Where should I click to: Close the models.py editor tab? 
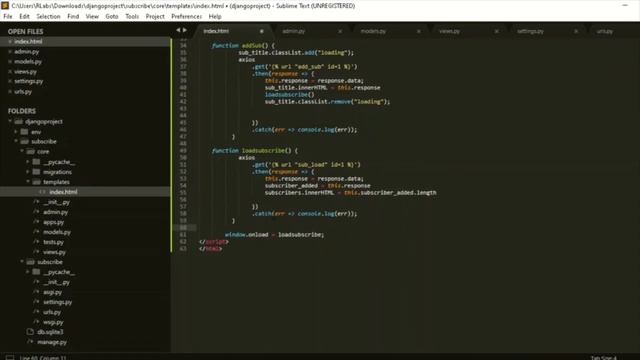pos(418,31)
